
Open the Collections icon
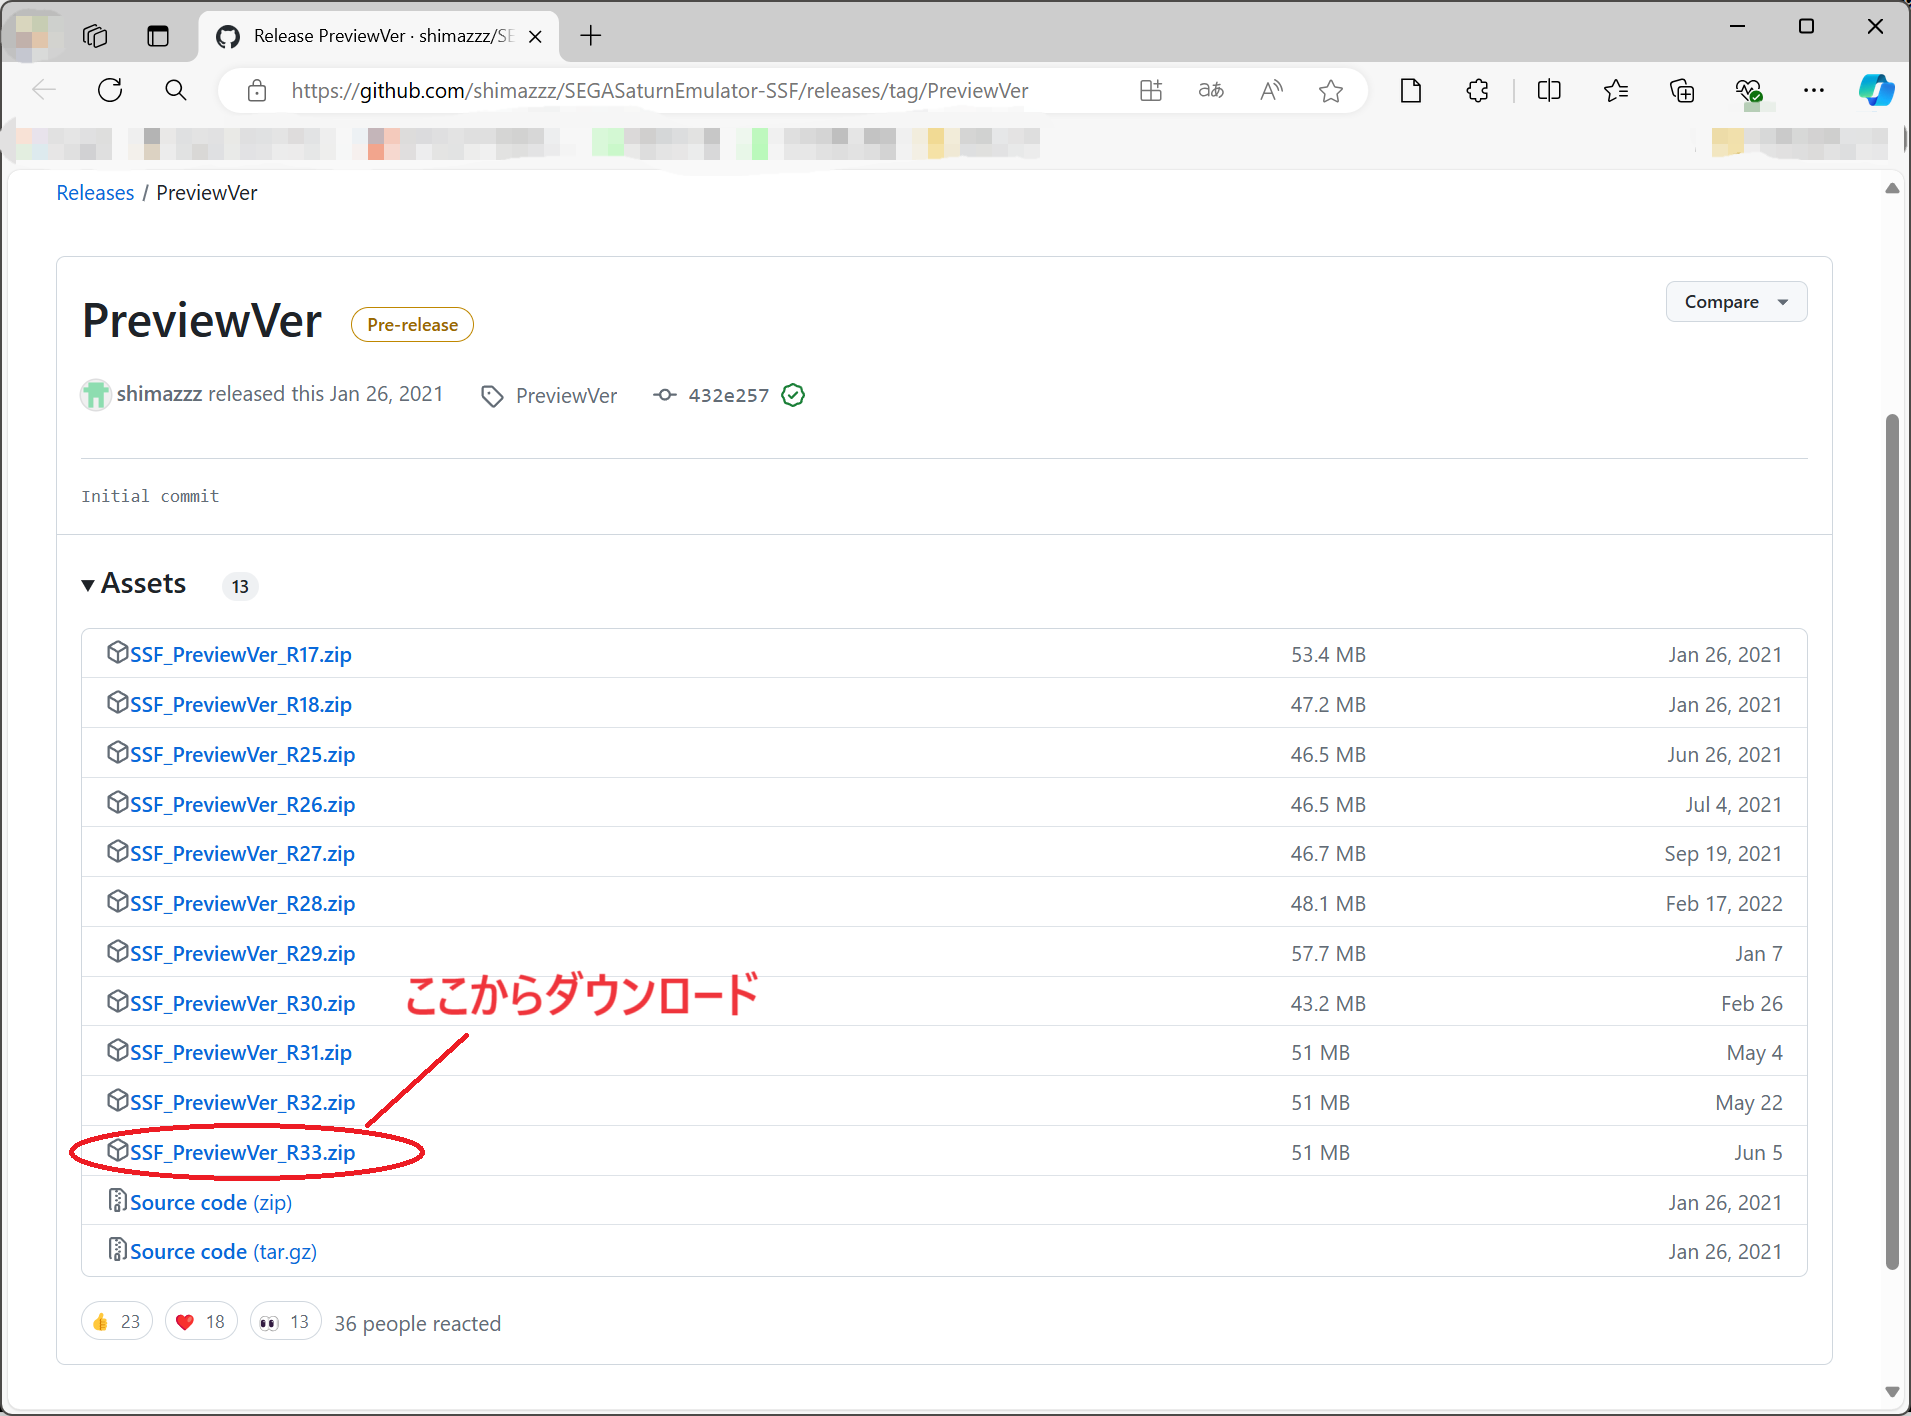(x=1682, y=91)
